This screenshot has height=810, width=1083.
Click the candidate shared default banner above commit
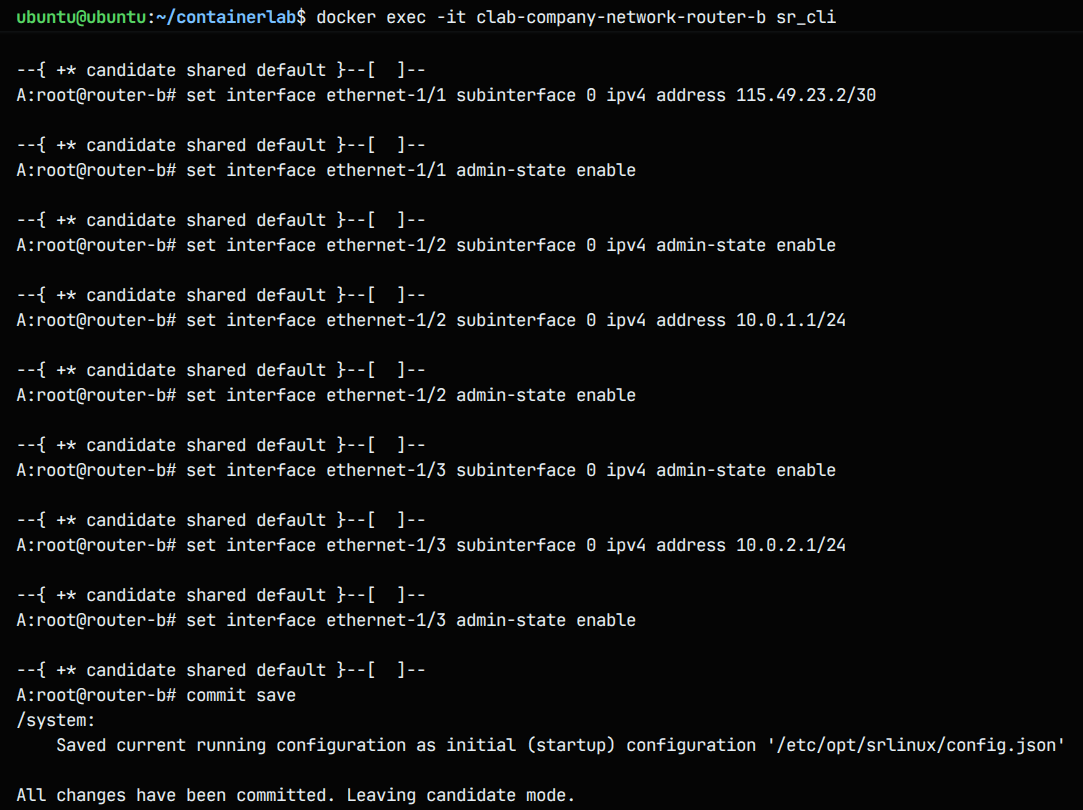(220, 670)
